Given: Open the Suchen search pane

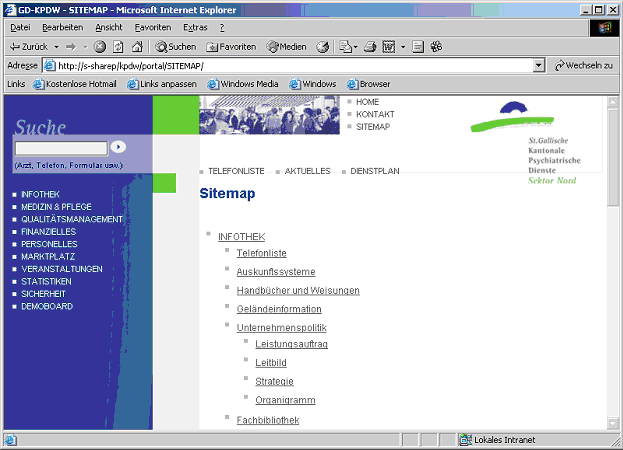Looking at the screenshot, I should [176, 47].
